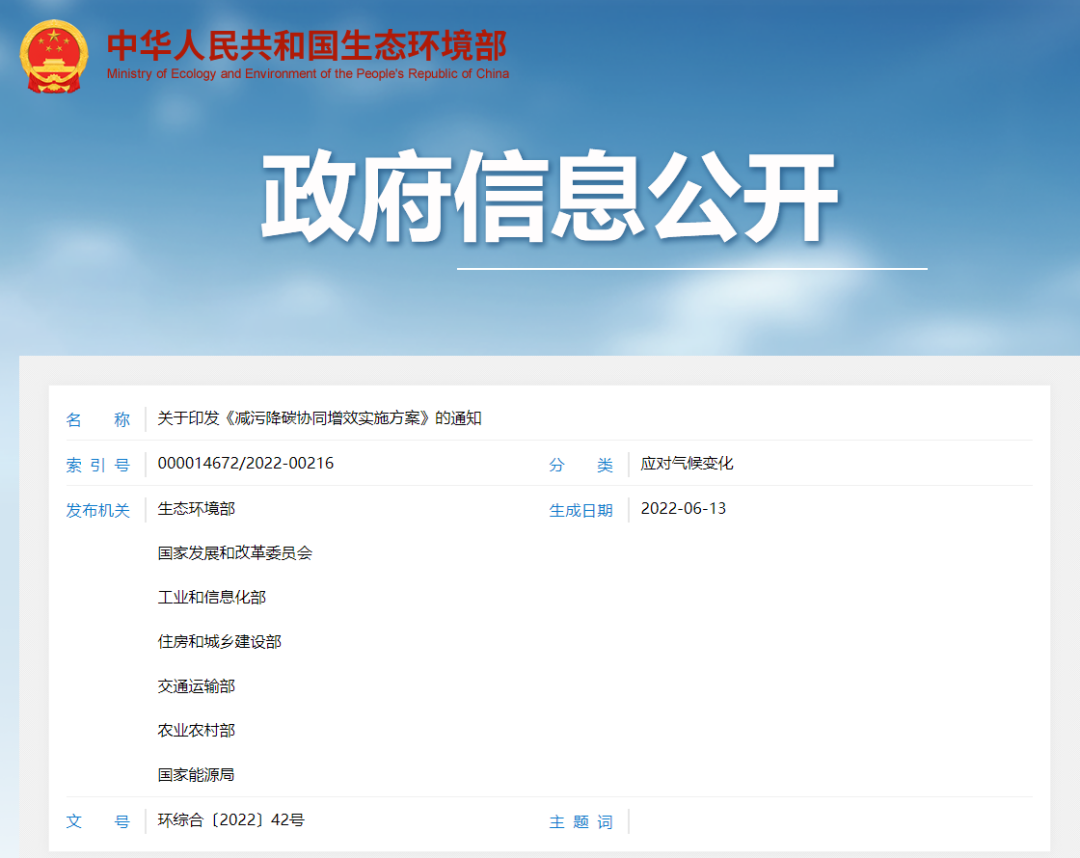Click 农业农村部 in the agency list

[x=196, y=730]
